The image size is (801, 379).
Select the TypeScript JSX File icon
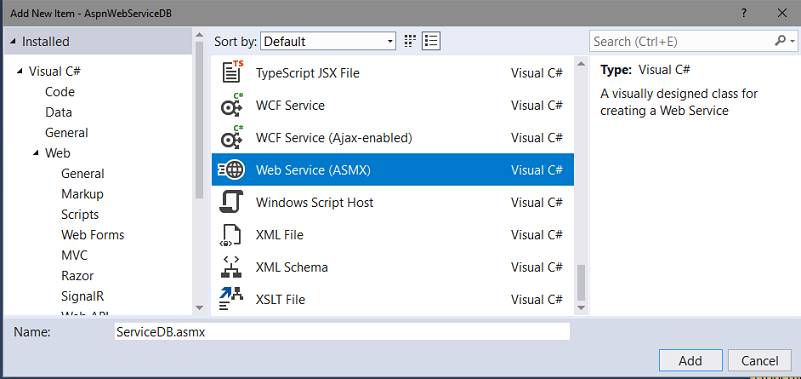point(233,72)
